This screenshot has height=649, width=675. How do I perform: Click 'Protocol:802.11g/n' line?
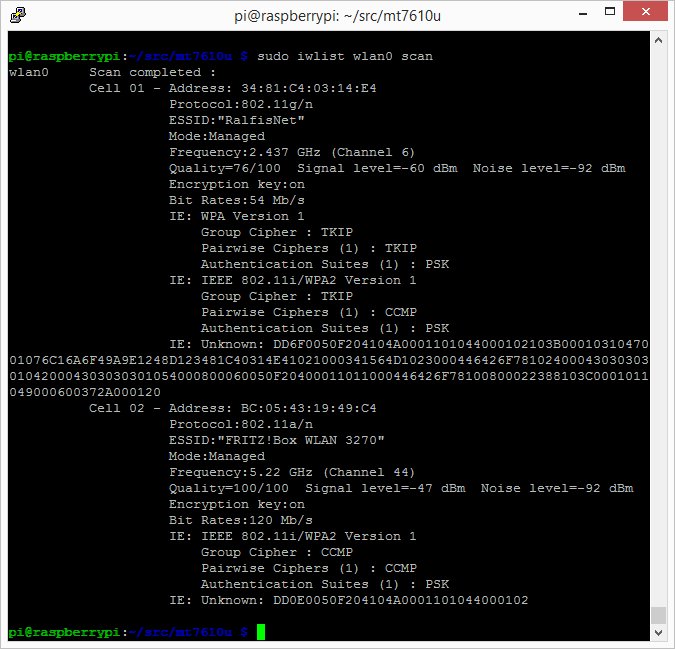tap(241, 104)
